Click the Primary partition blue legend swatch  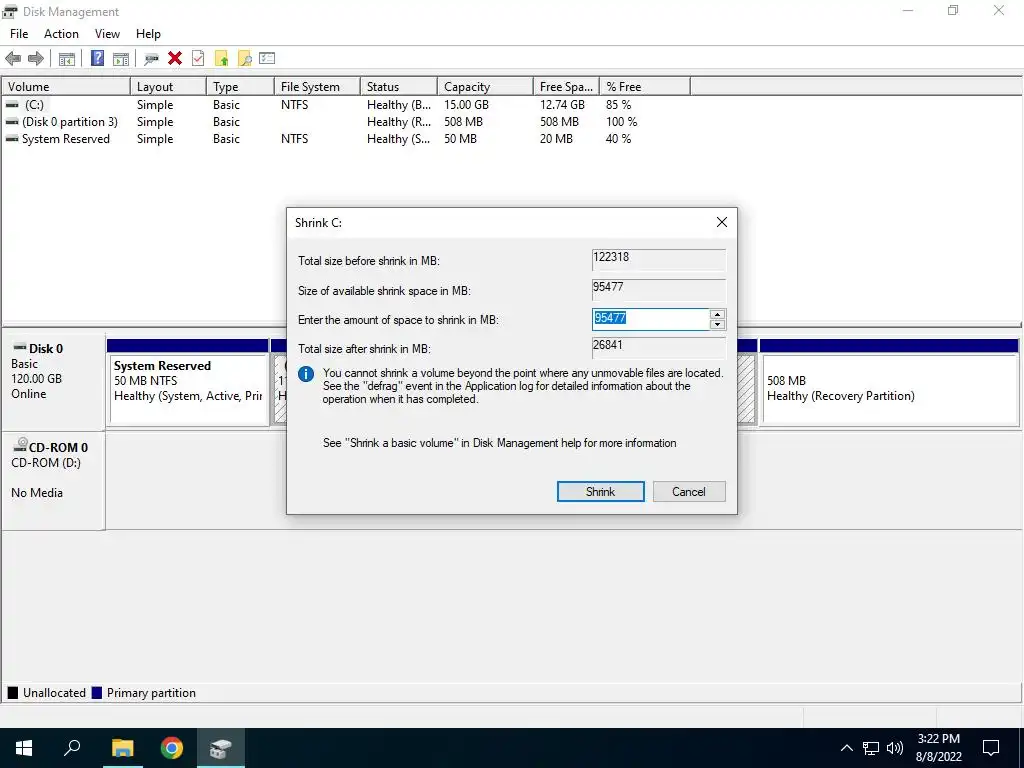pos(97,693)
